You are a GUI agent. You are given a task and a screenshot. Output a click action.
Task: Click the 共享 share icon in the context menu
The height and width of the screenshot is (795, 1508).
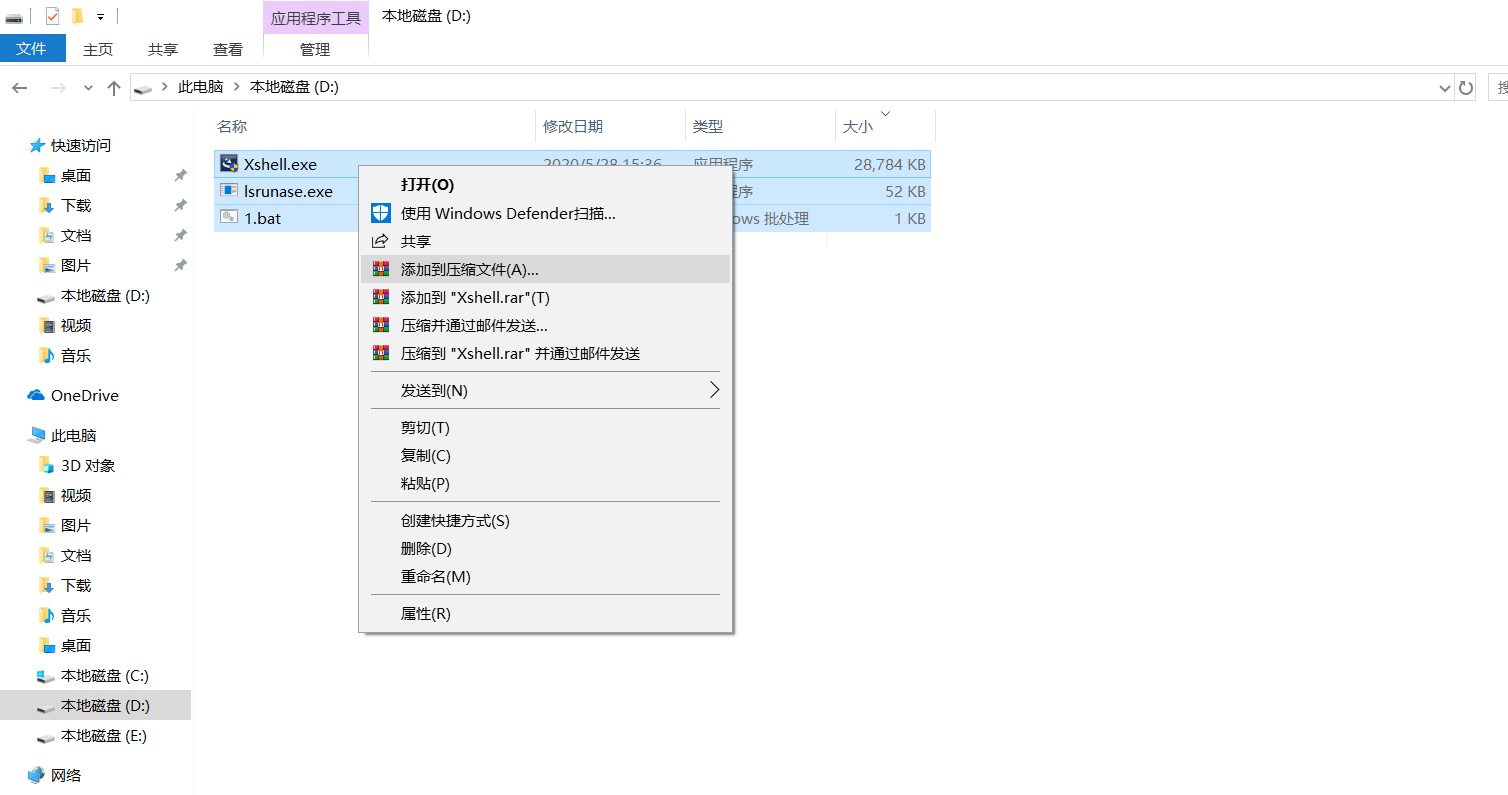(381, 240)
